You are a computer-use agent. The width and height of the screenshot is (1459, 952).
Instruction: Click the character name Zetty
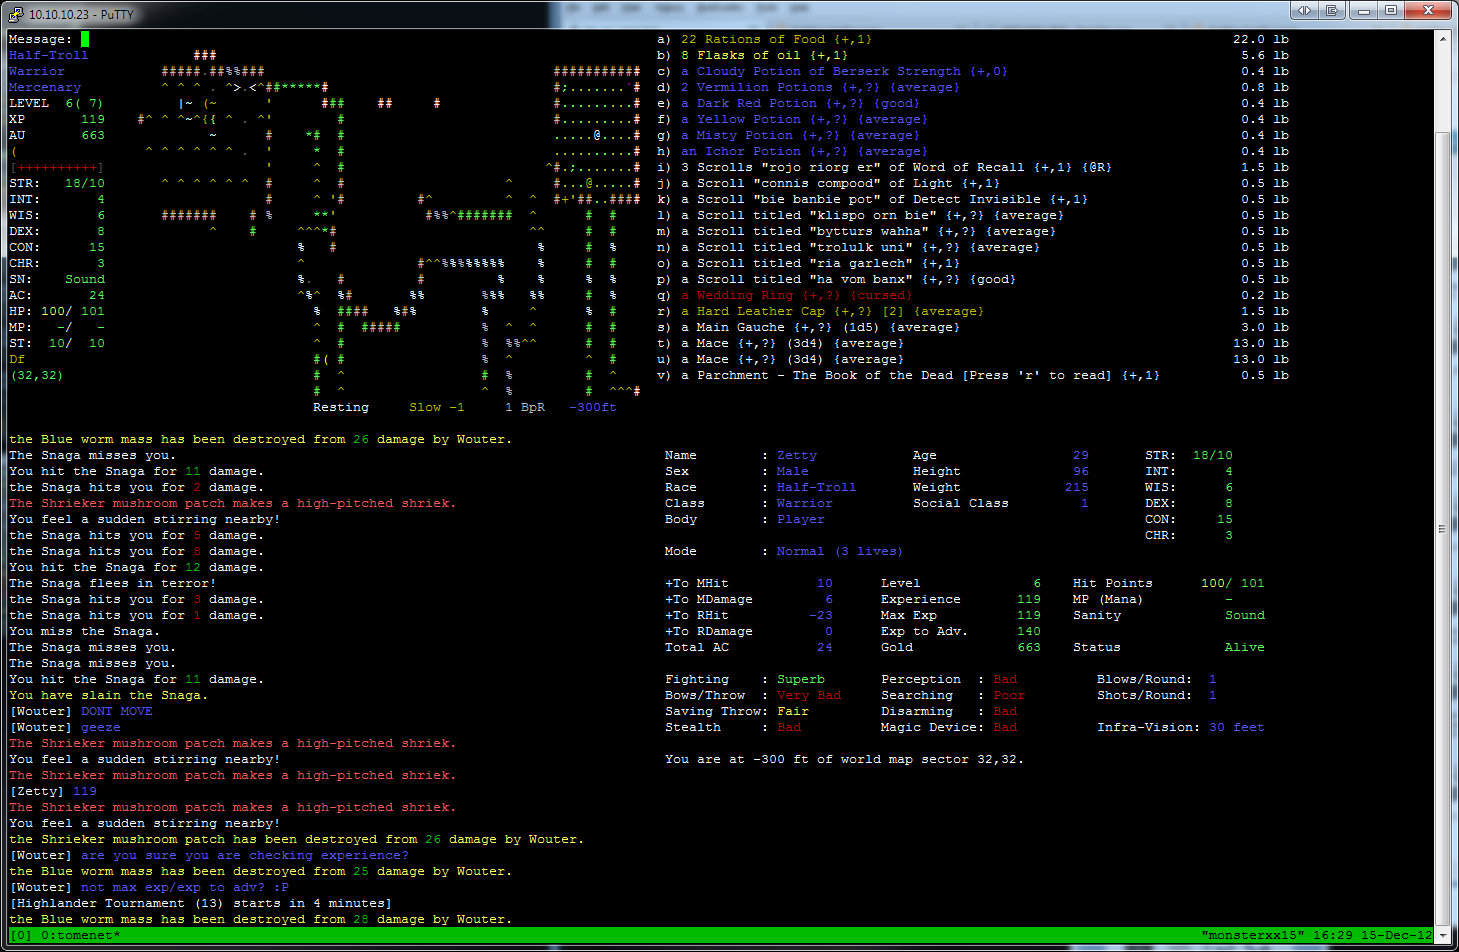click(796, 455)
